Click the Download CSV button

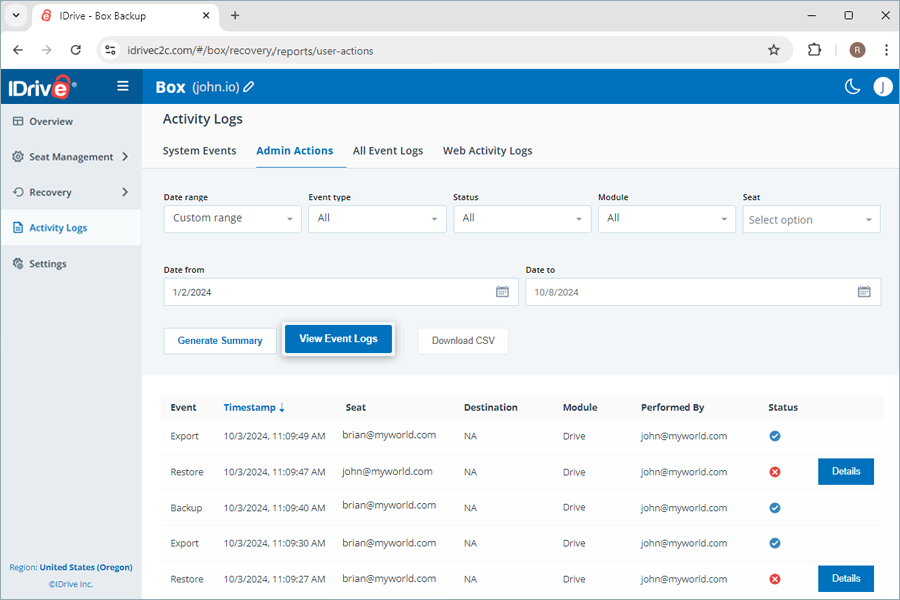[463, 339]
